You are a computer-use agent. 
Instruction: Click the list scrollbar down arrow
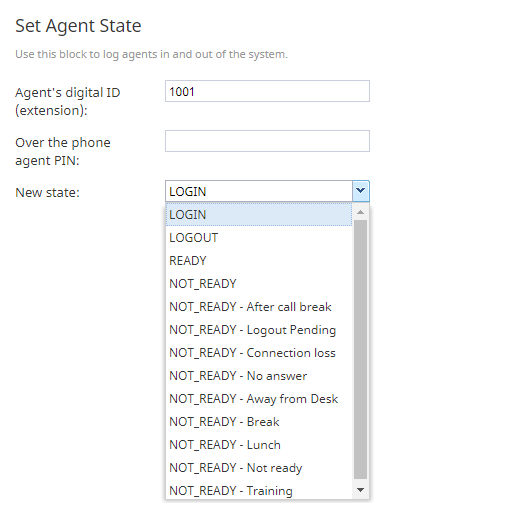[360, 490]
